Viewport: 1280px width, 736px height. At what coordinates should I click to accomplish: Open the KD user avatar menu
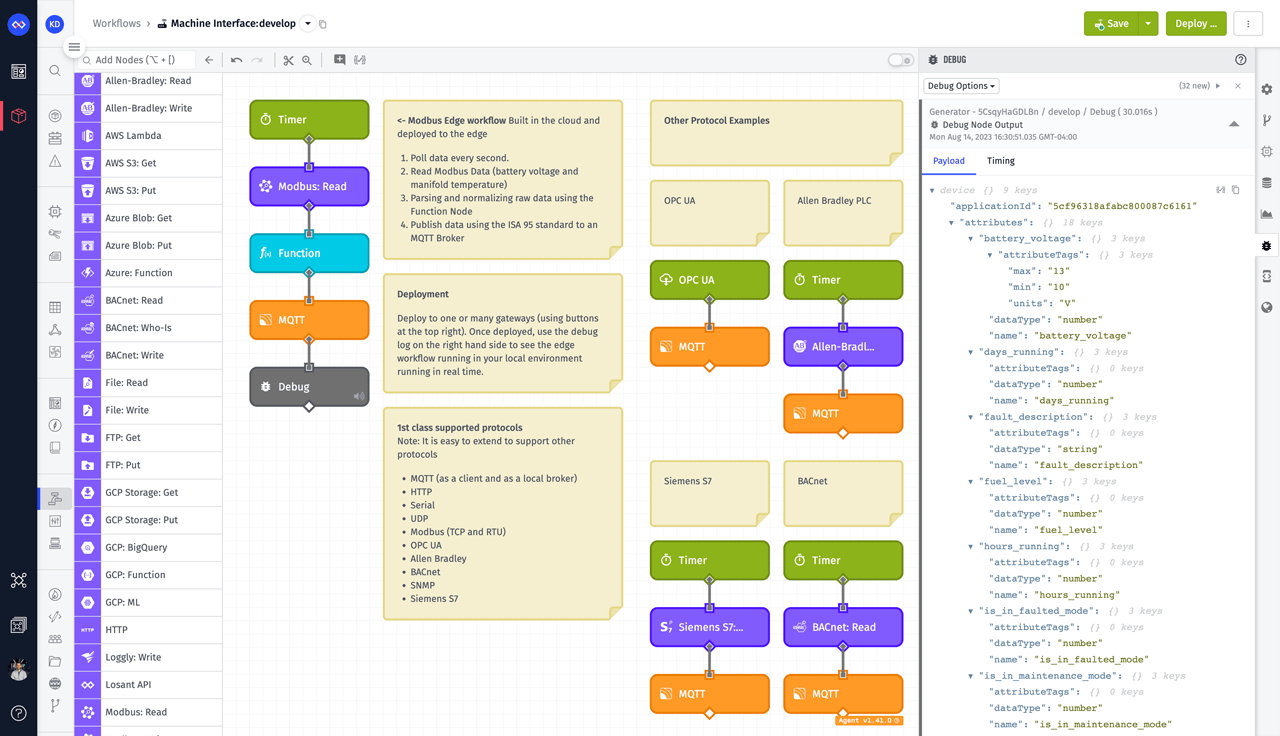coord(55,24)
